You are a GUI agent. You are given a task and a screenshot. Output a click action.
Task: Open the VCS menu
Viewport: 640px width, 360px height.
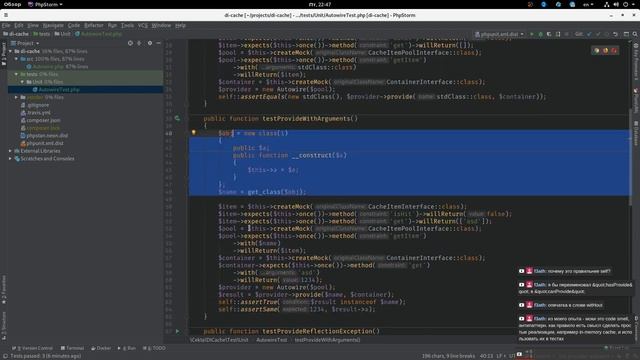tap(143, 25)
